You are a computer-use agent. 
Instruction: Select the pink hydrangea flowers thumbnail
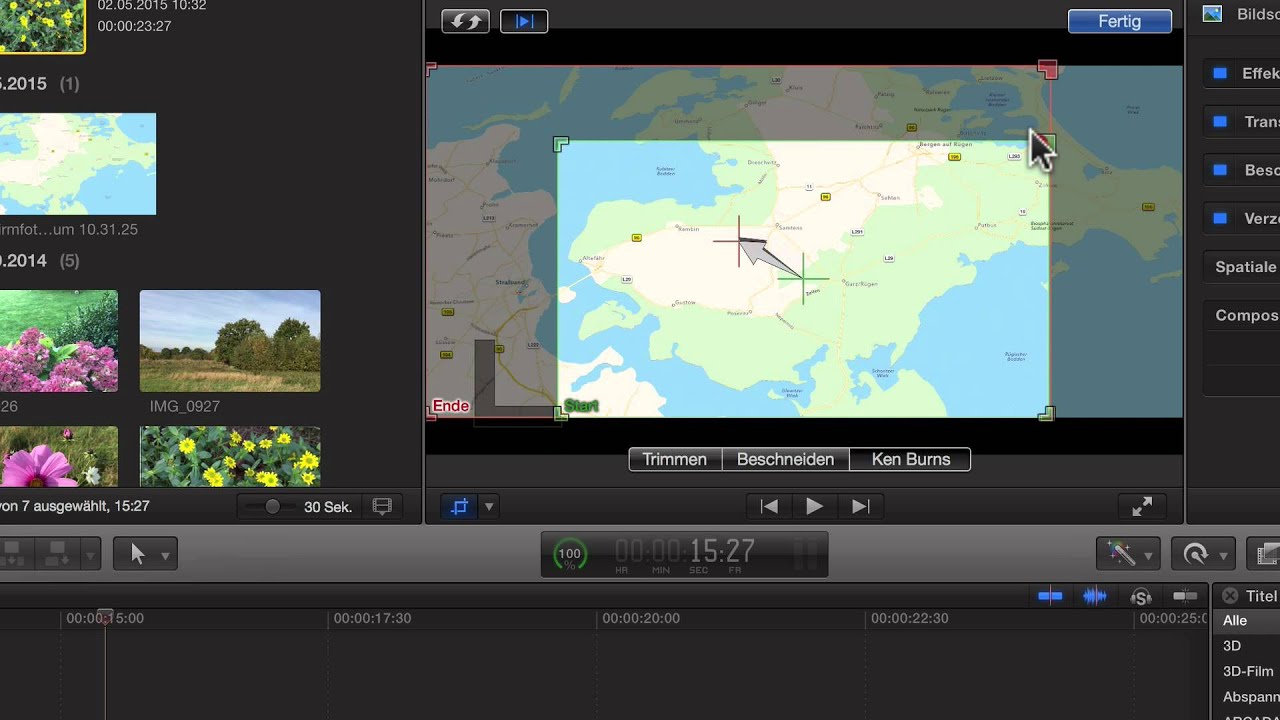pyautogui.click(x=59, y=341)
